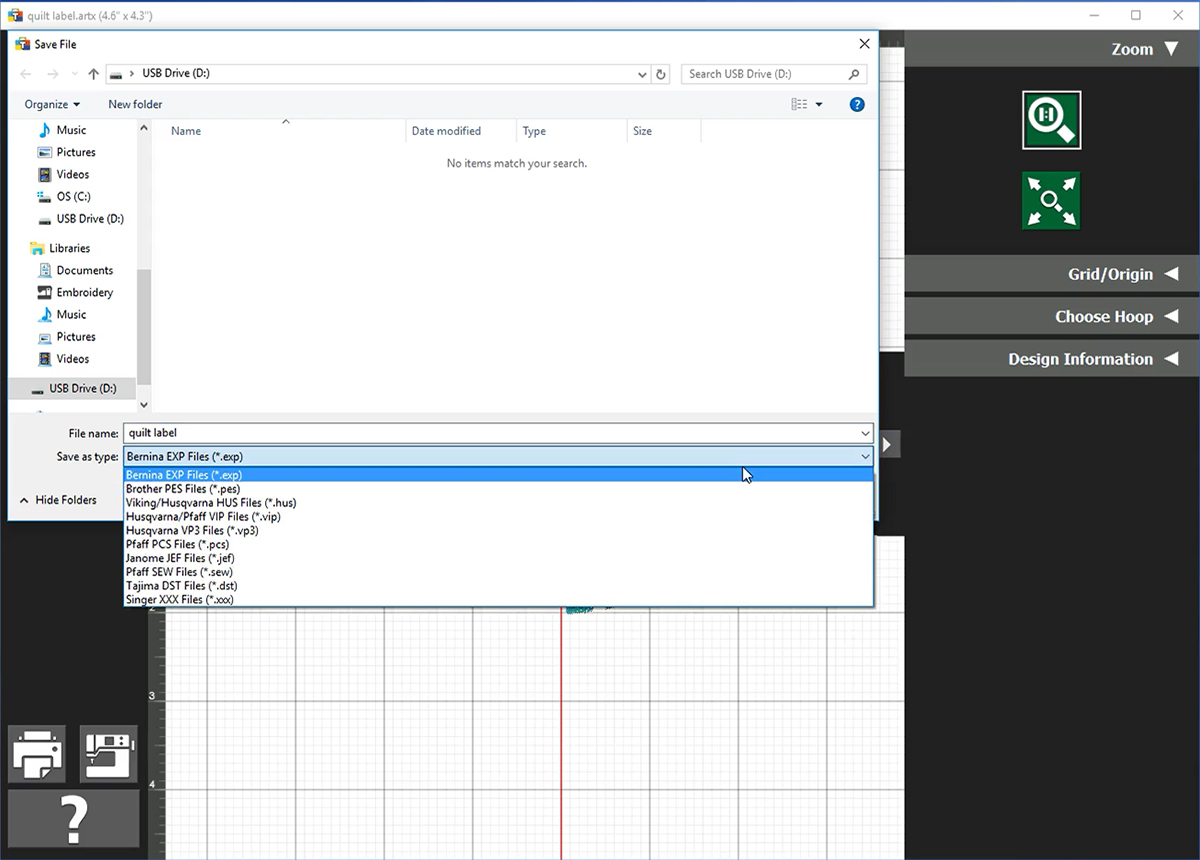Click the File name input field
This screenshot has width=1200, height=860.
[x=490, y=433]
